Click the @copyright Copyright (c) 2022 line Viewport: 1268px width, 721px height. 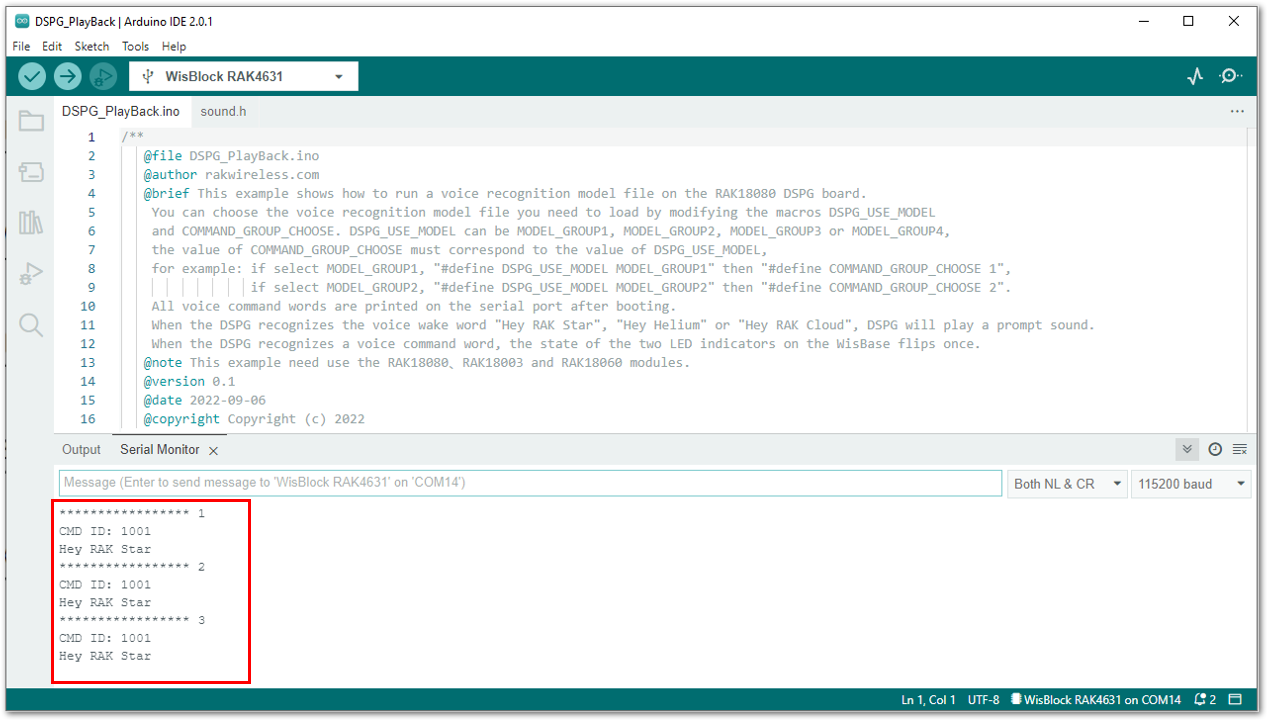[254, 419]
